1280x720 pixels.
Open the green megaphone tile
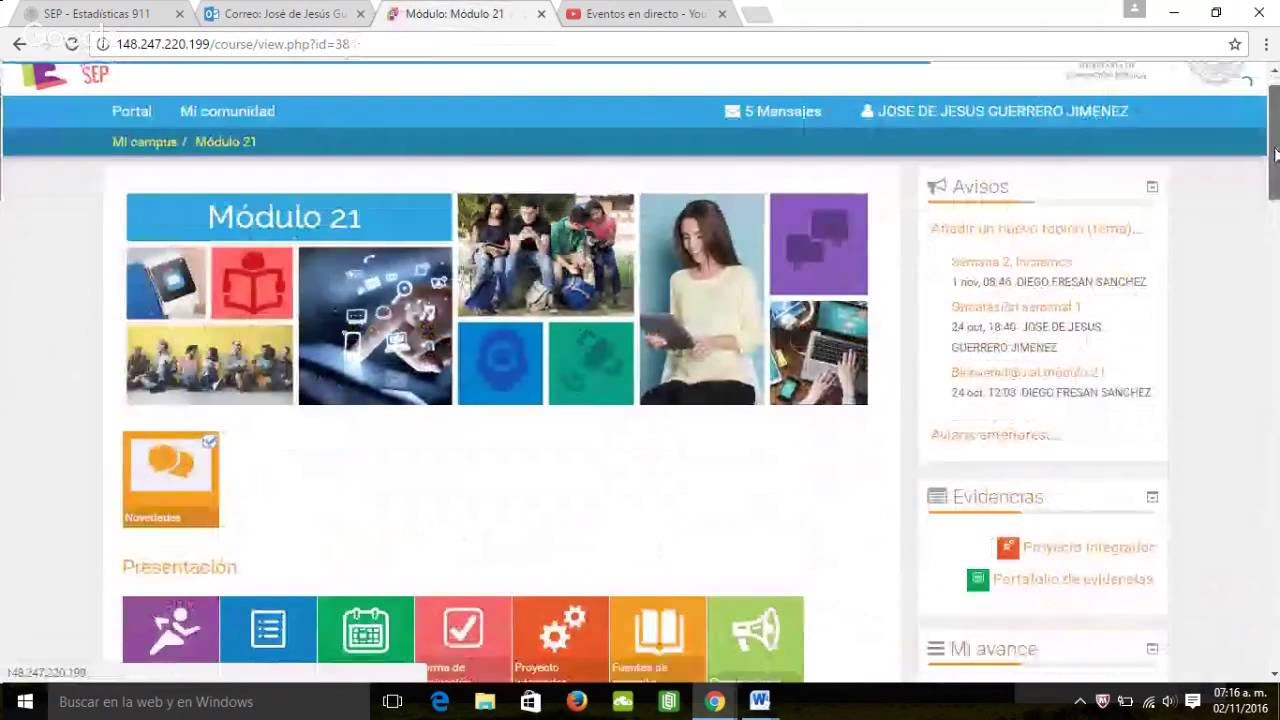point(755,637)
